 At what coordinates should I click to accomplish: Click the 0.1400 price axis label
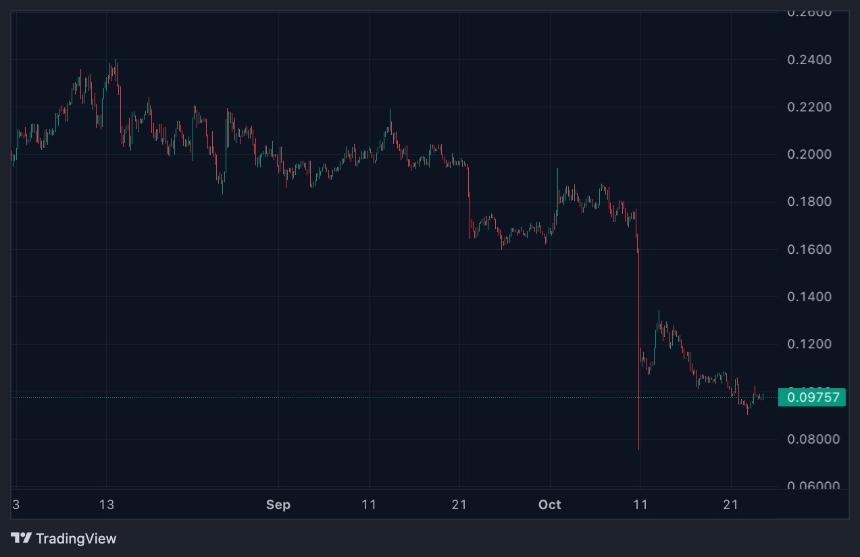809,297
